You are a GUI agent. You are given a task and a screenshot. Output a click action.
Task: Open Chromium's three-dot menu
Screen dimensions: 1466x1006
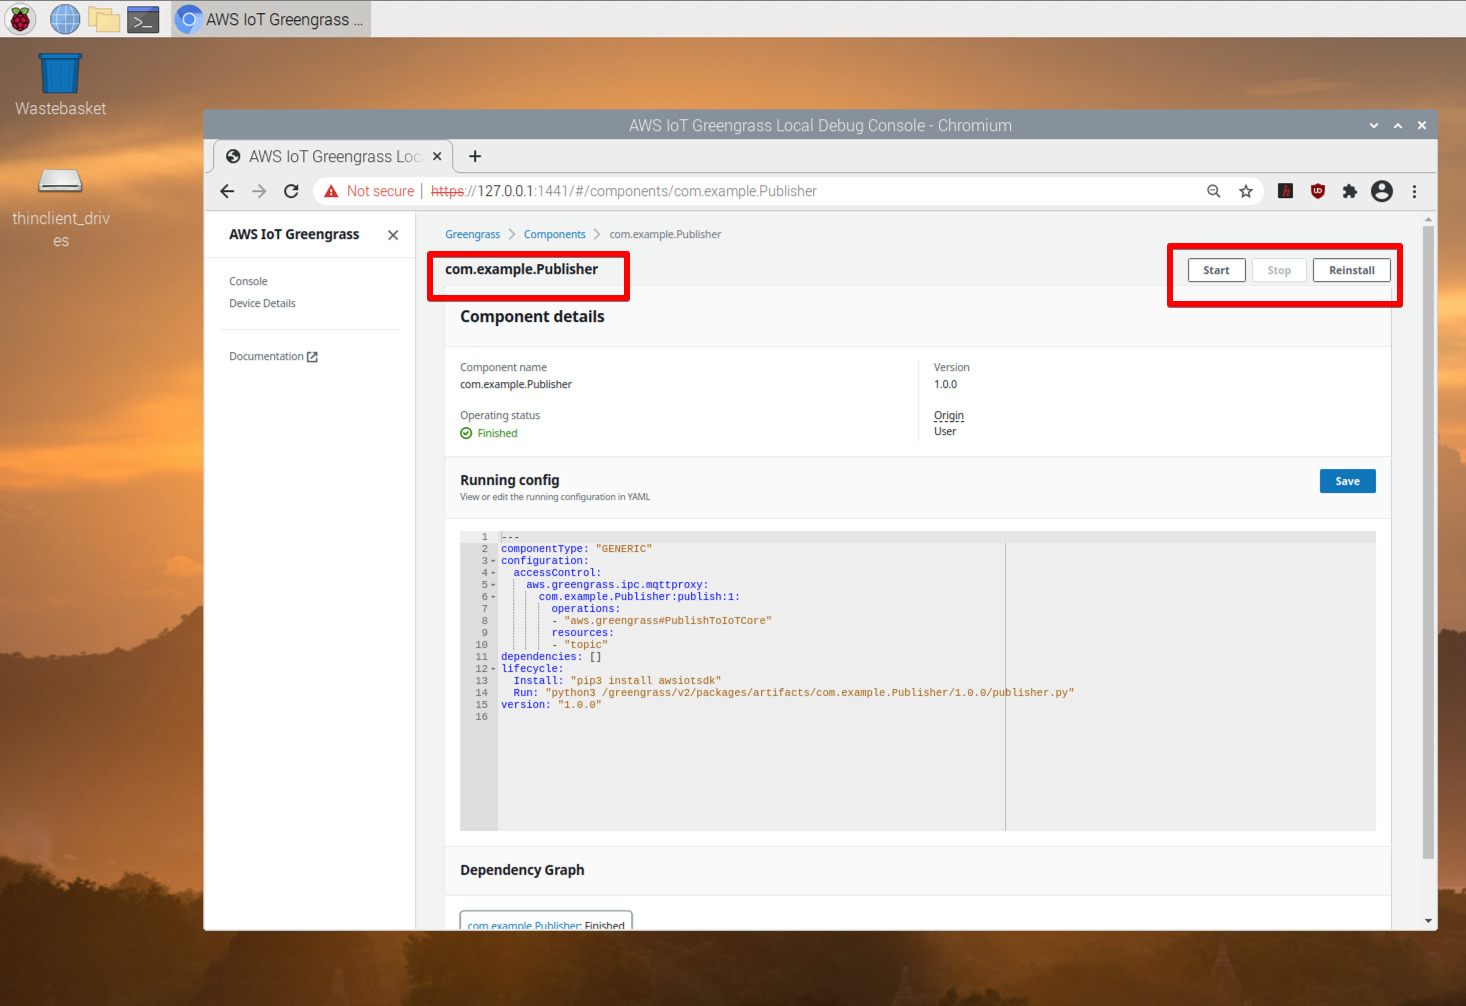(1414, 190)
